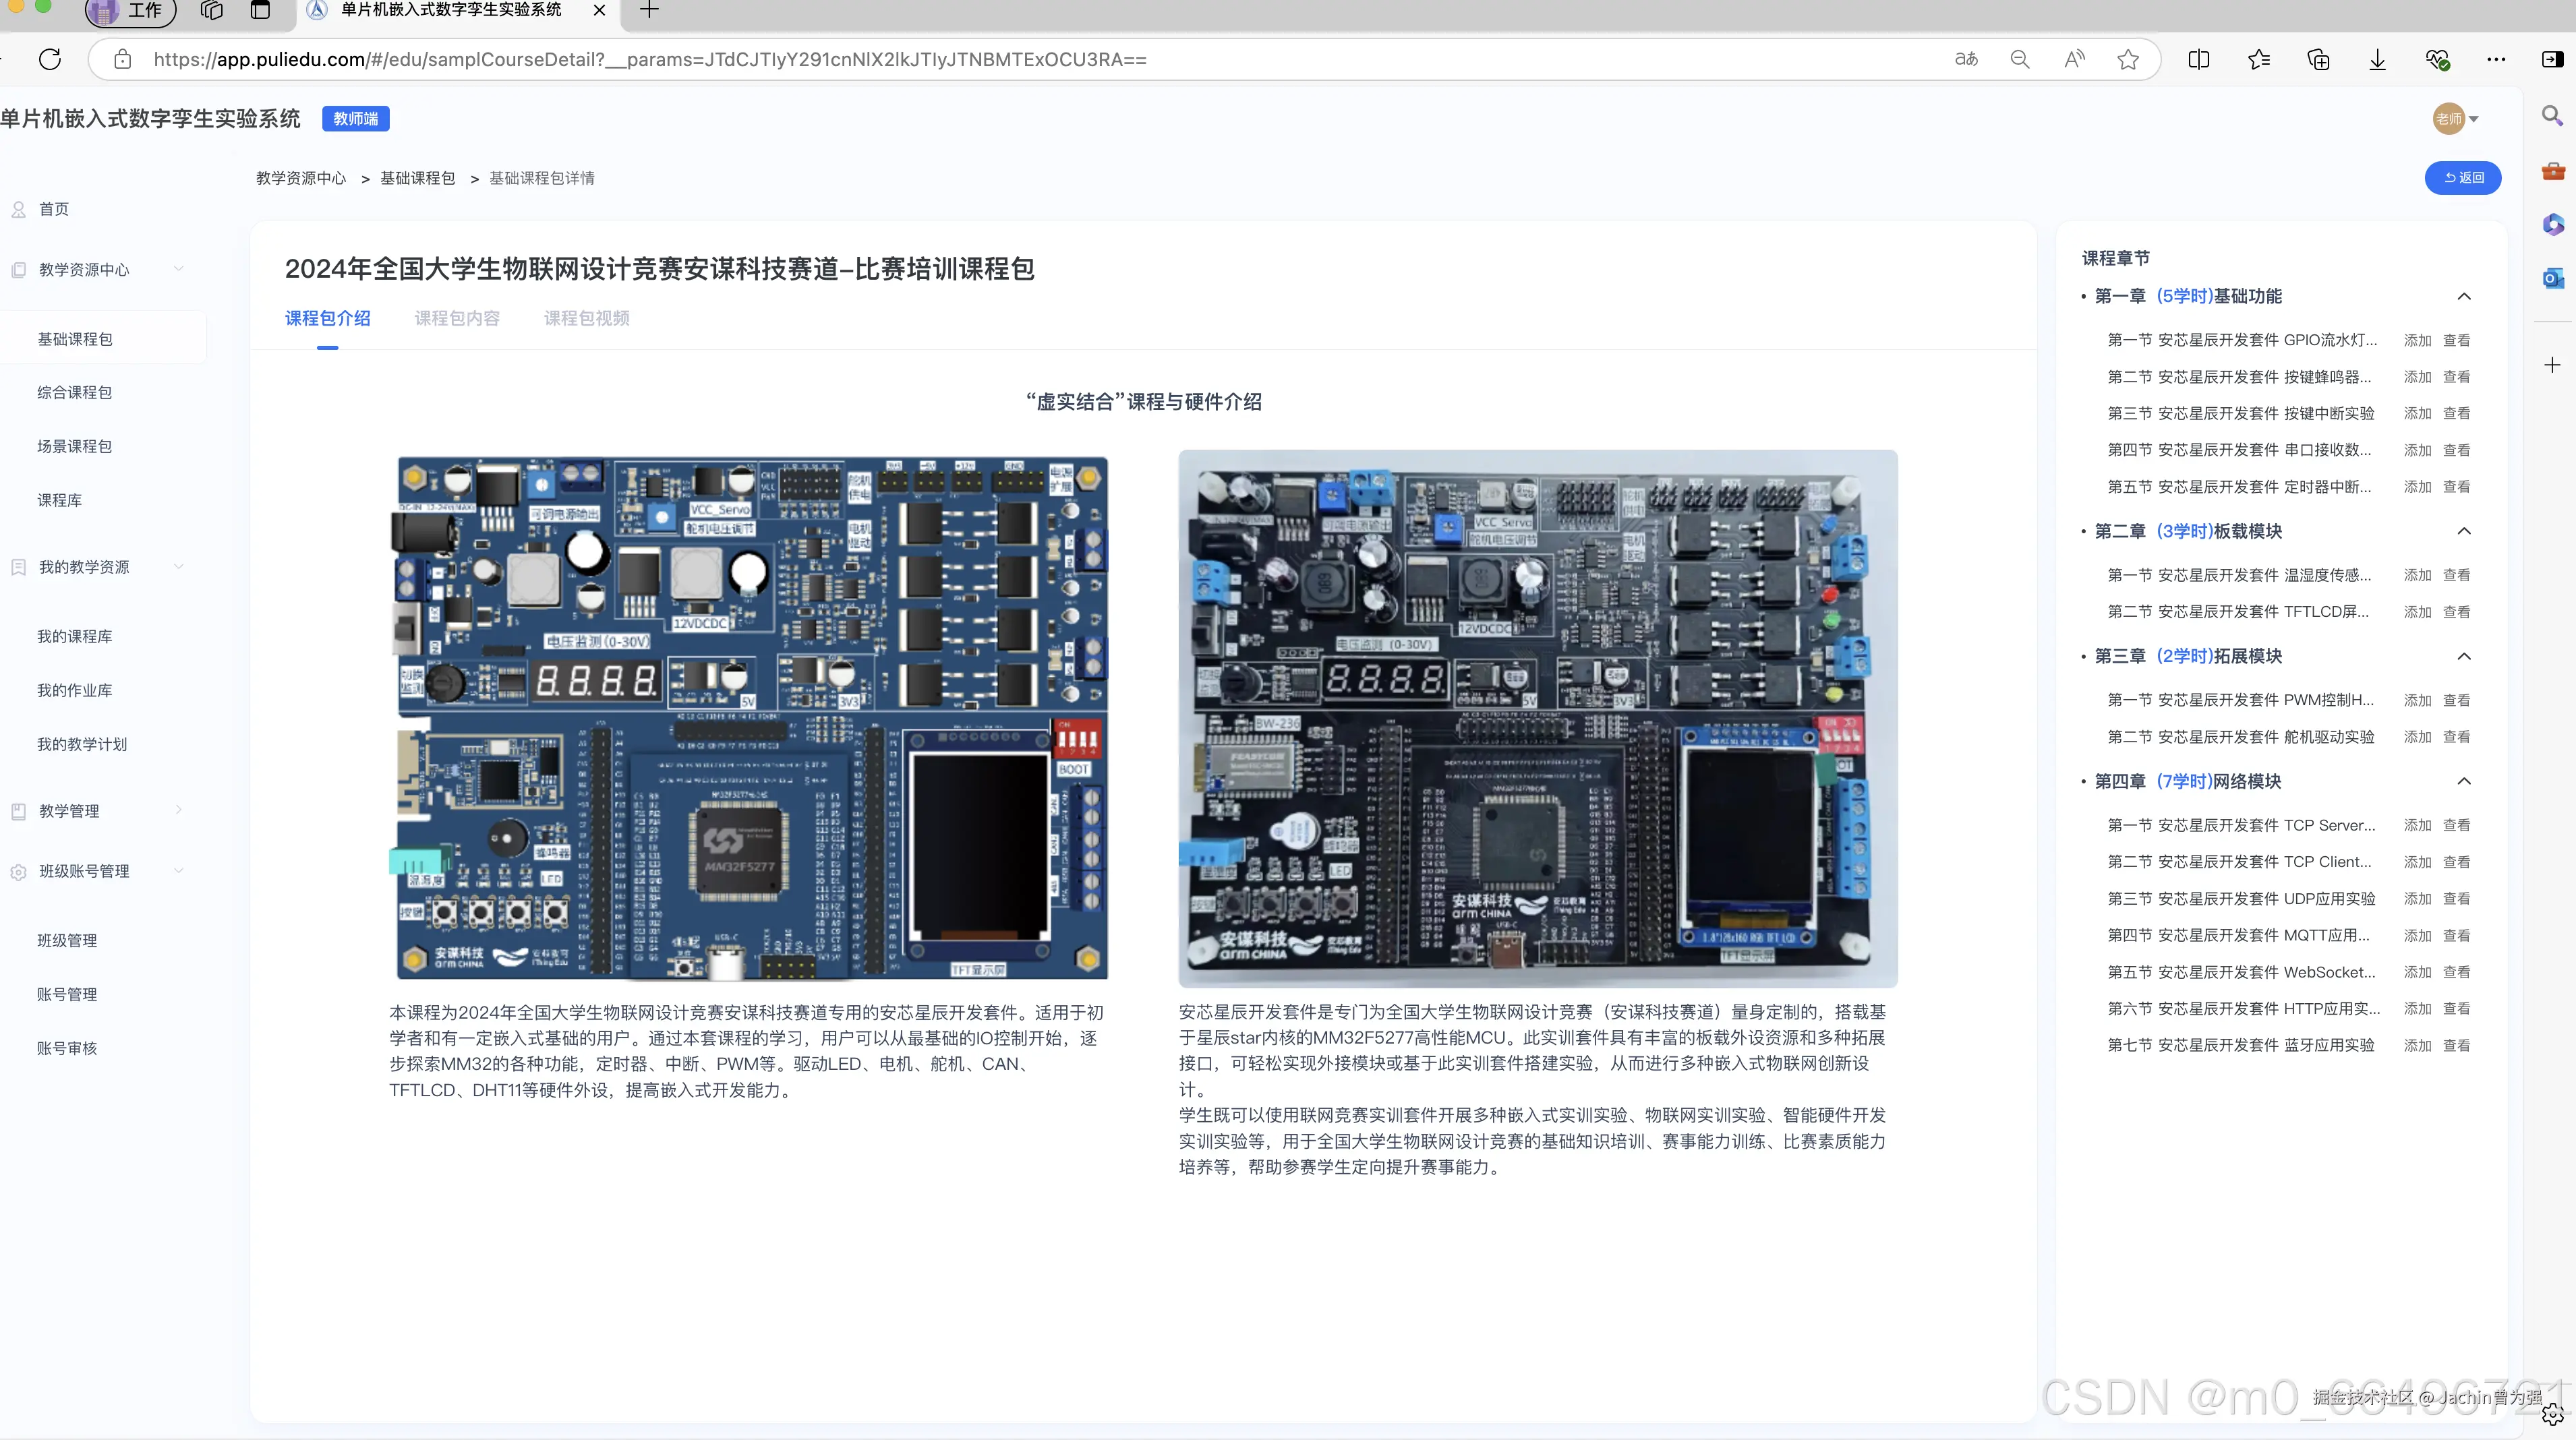
Task: Click the split screen icon
Action: [2198, 59]
